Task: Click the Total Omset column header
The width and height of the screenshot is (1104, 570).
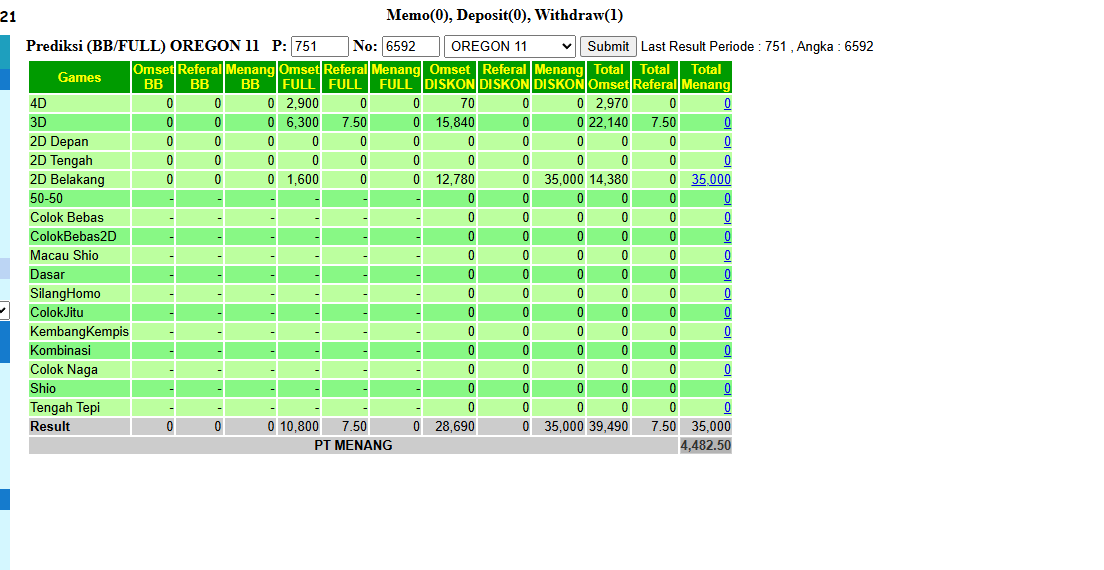Action: tap(608, 77)
